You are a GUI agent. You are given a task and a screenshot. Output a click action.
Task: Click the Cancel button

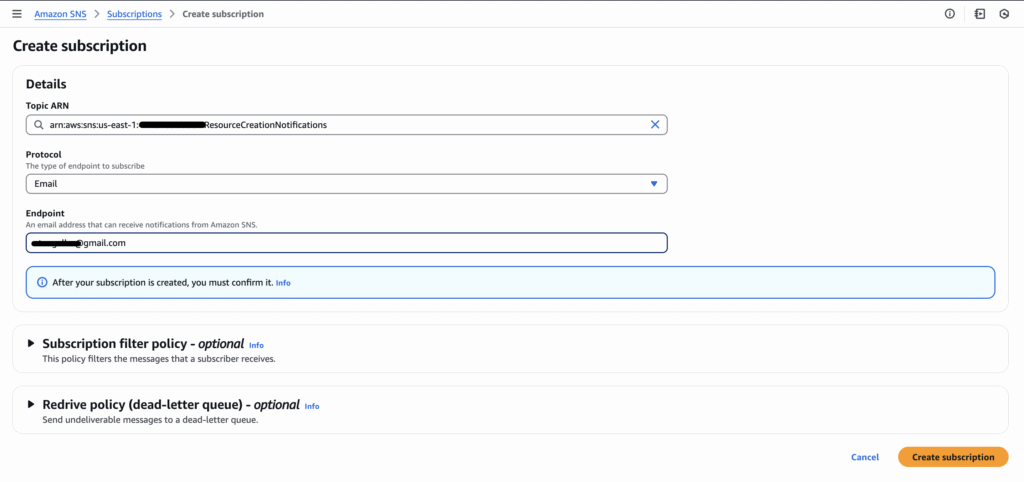[865, 457]
